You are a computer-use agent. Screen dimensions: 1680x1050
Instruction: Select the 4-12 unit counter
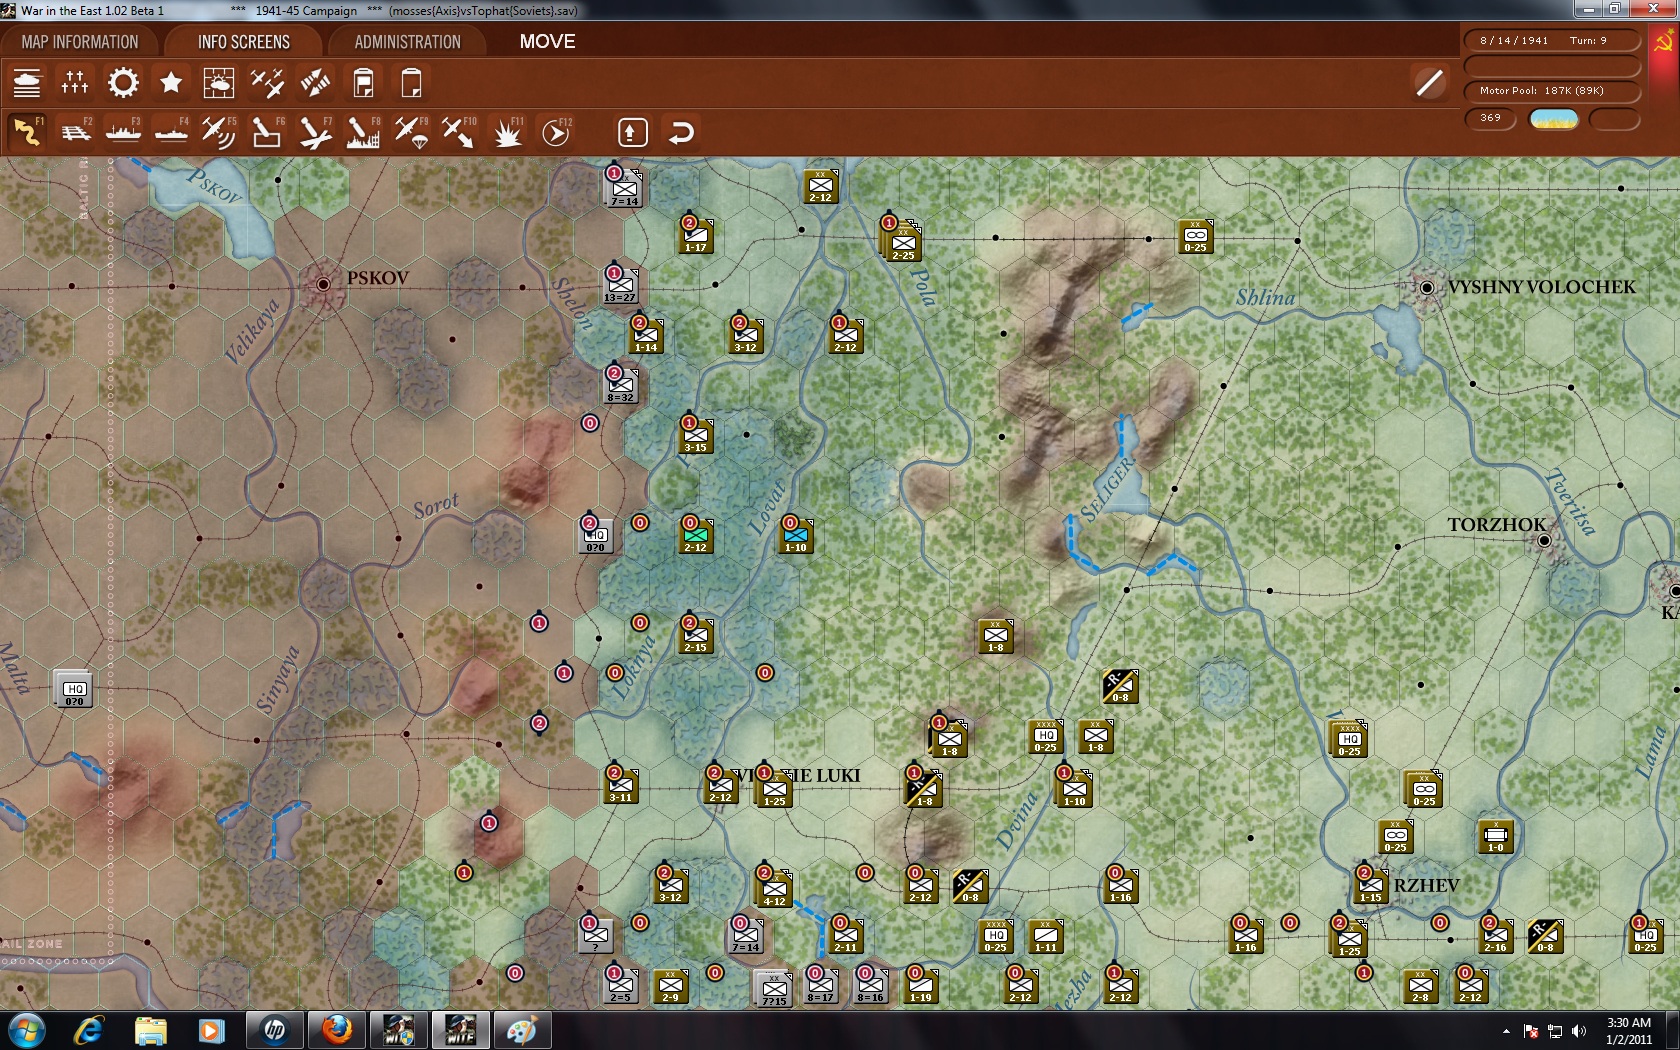[774, 888]
